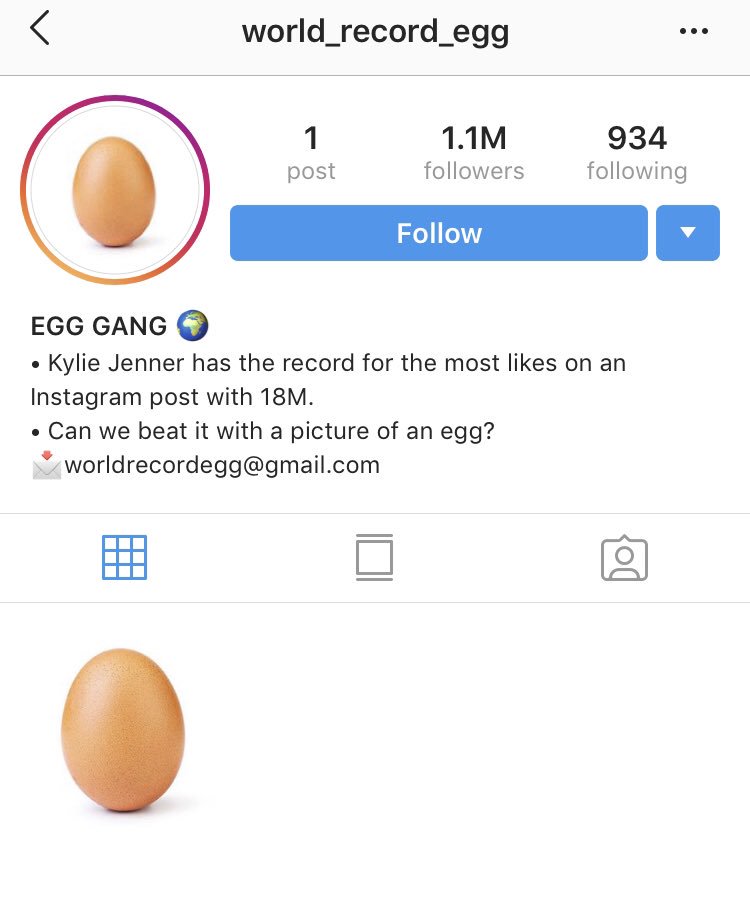Image resolution: width=750 pixels, height=922 pixels.
Task: Go back using the back arrow
Action: pos(40,28)
